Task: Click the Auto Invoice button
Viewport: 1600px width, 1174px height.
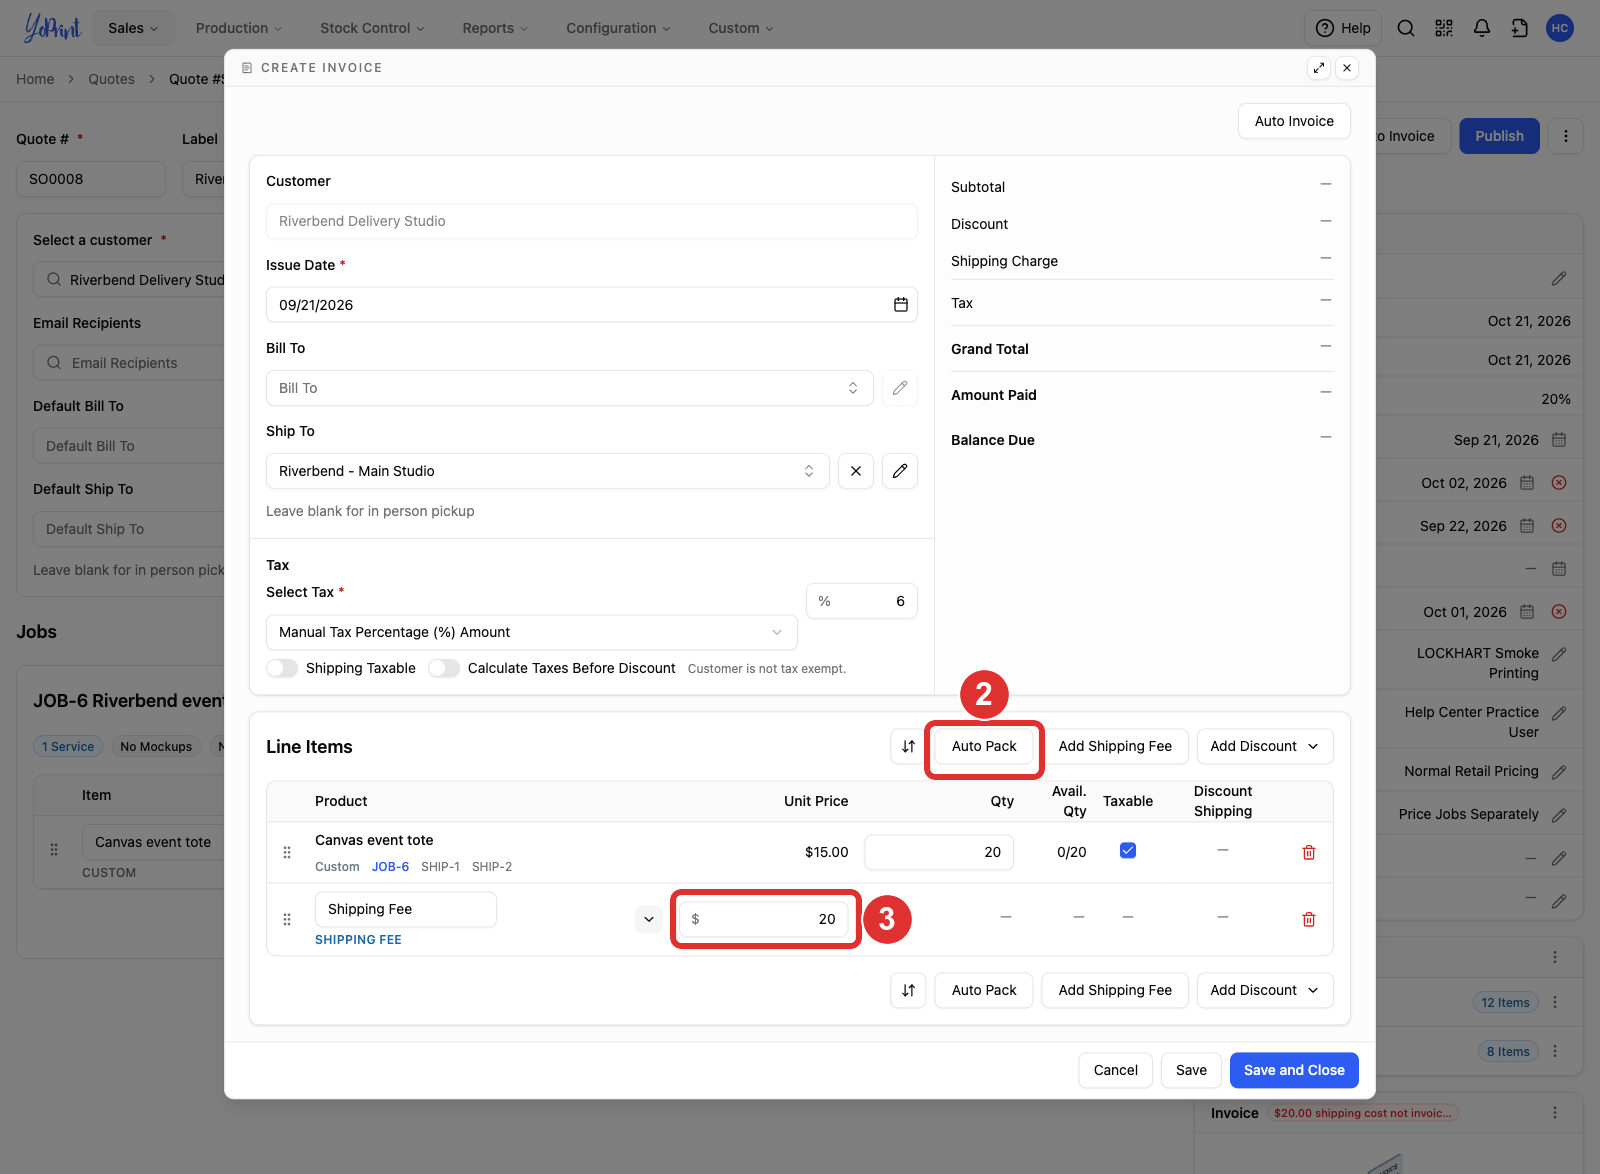Action: click(1294, 121)
